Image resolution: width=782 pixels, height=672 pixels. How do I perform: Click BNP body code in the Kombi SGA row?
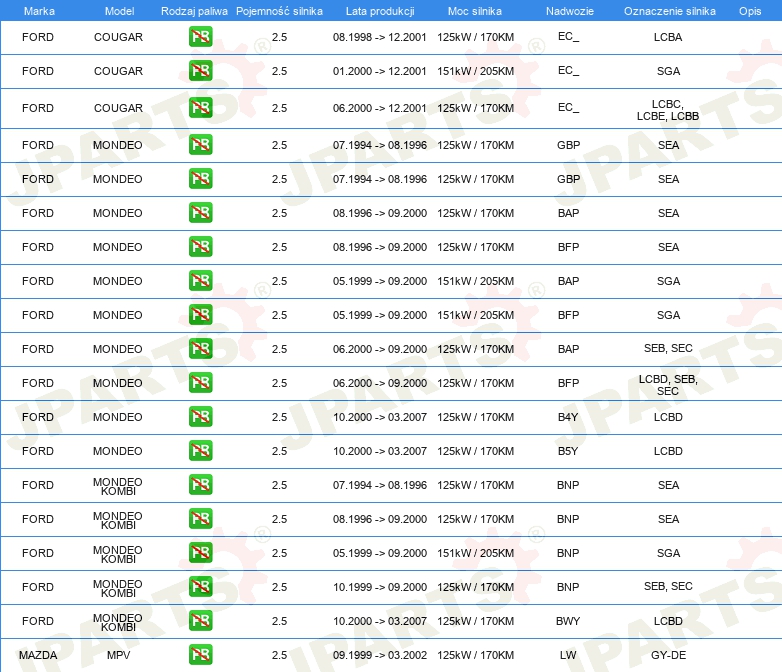click(x=568, y=553)
